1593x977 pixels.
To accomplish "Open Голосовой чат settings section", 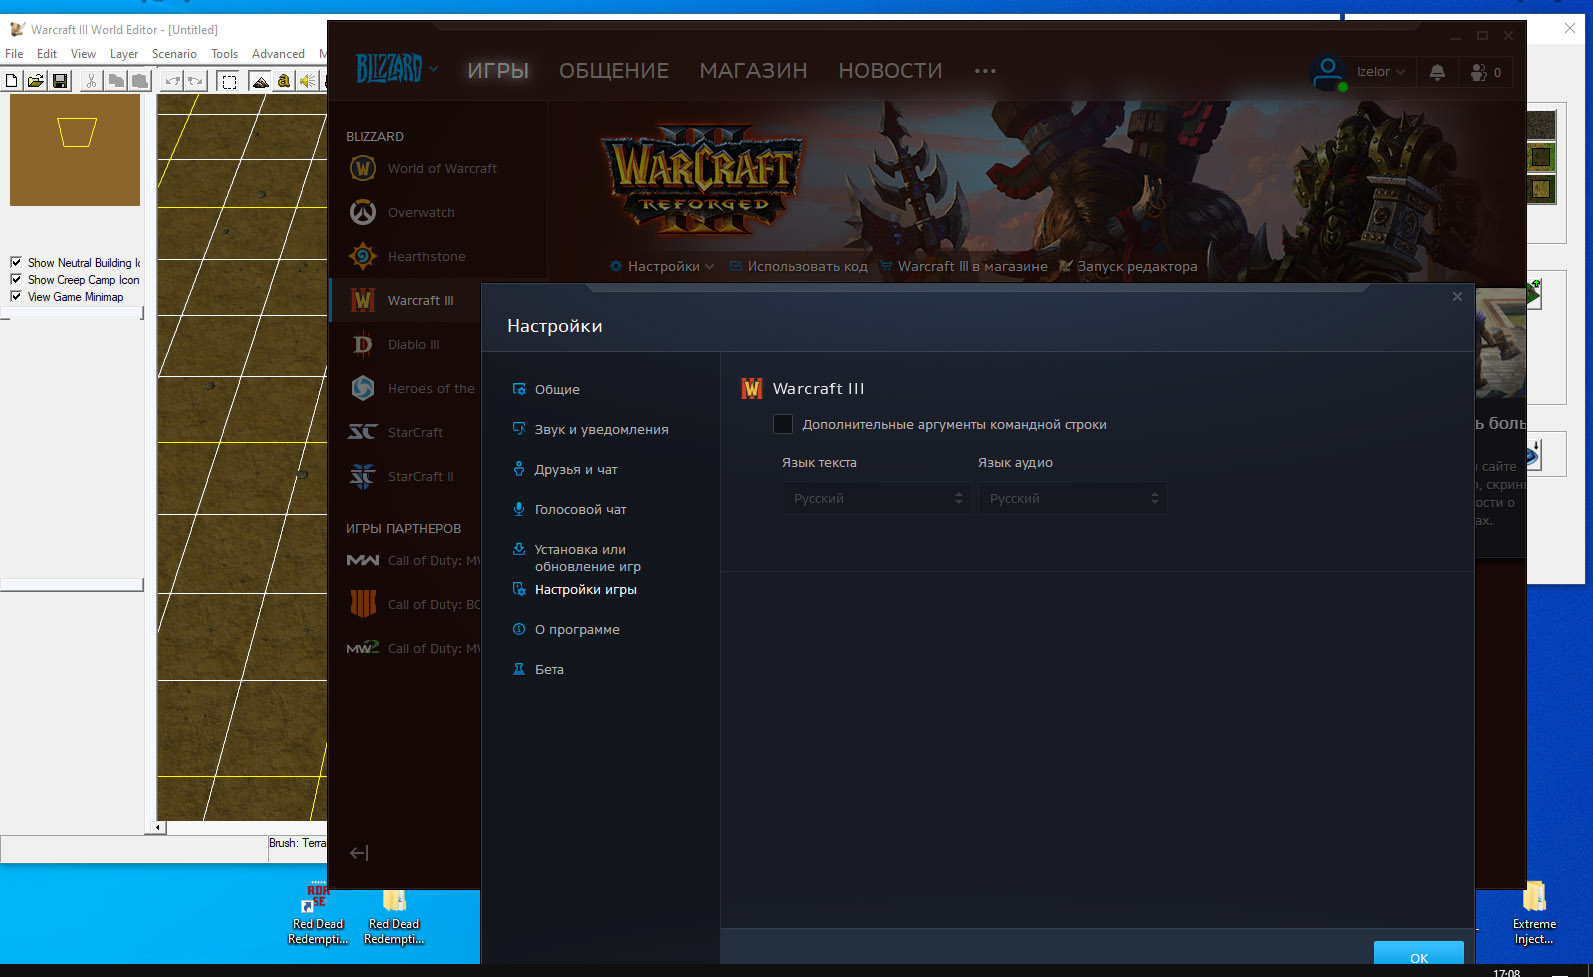I will click(570, 509).
